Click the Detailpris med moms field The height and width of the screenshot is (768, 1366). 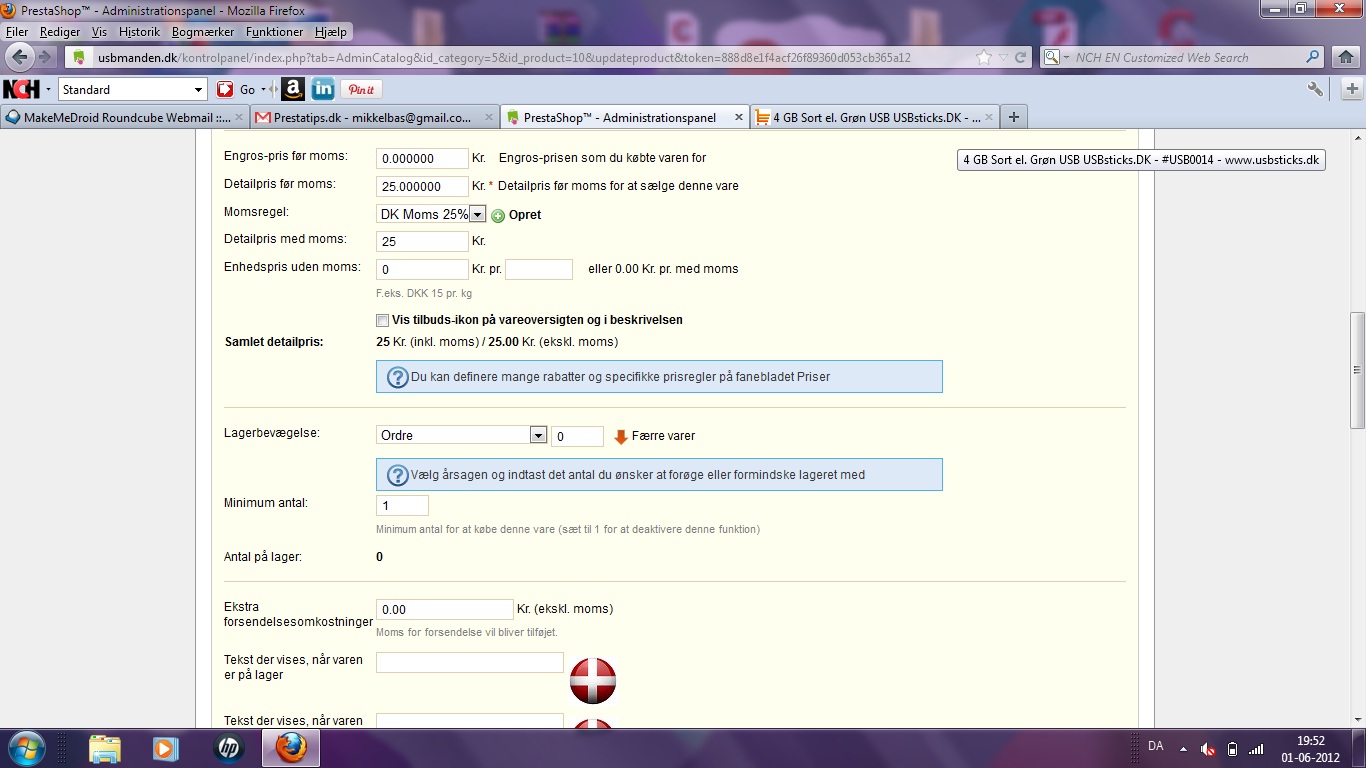pyautogui.click(x=422, y=241)
